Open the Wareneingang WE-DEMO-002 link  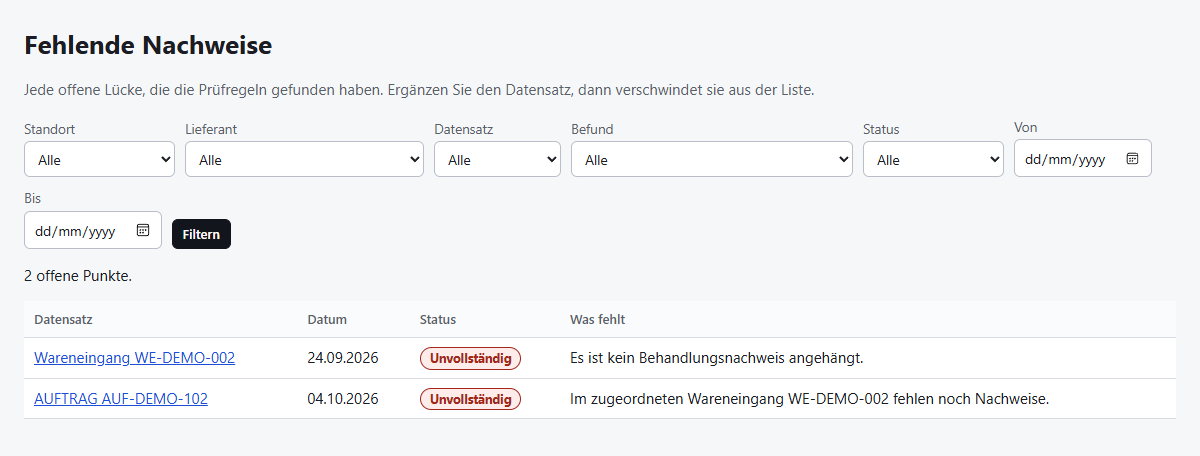(134, 357)
